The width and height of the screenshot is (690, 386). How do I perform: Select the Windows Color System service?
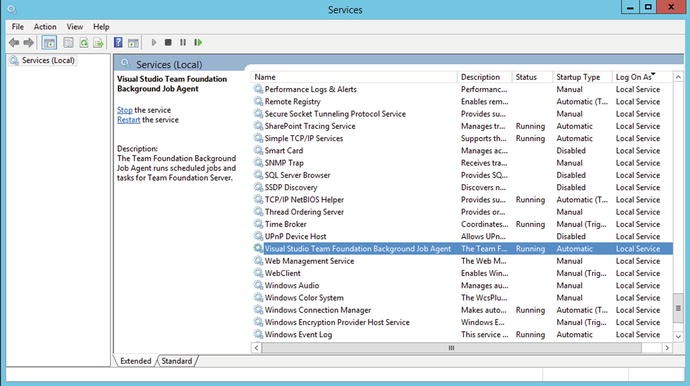pyautogui.click(x=462, y=298)
